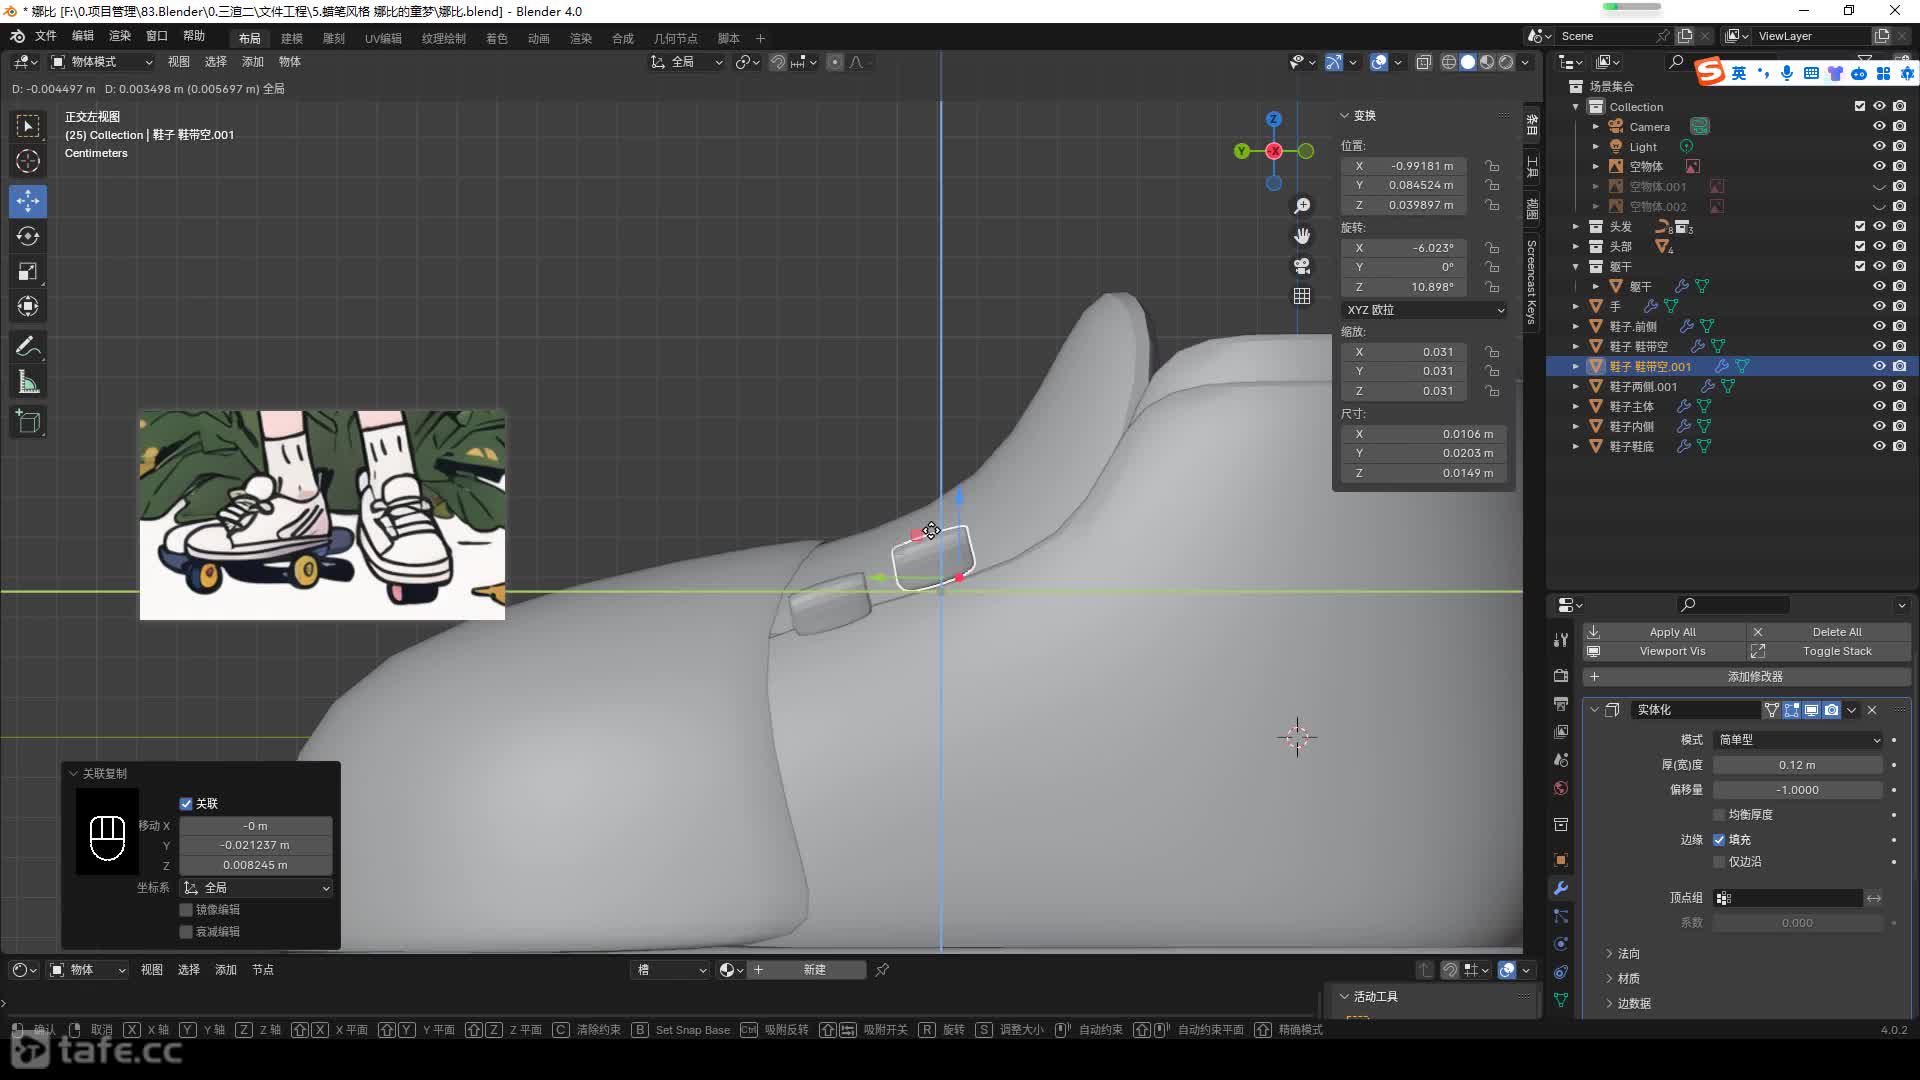Toggle X-ray display in viewport header
The height and width of the screenshot is (1080, 1920).
(1424, 62)
